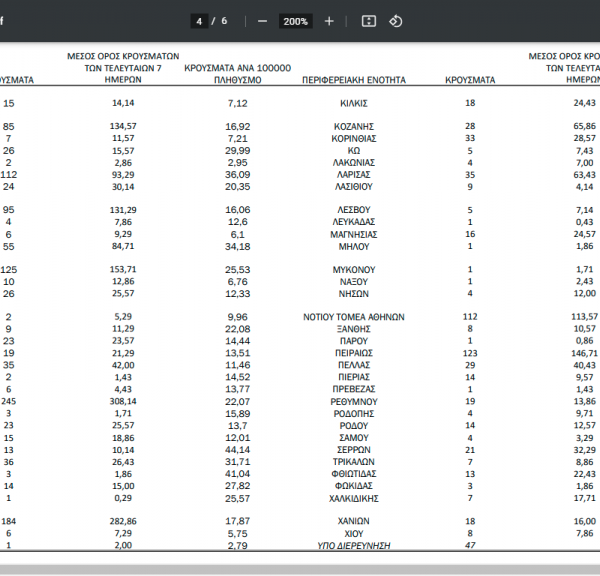Select the ΚΙΛΚΙΣ row label
Viewport: 600px width, 576px height.
coord(354,103)
